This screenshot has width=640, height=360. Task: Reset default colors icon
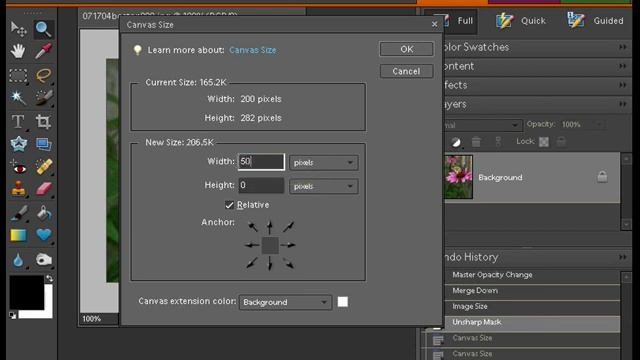click(x=13, y=316)
